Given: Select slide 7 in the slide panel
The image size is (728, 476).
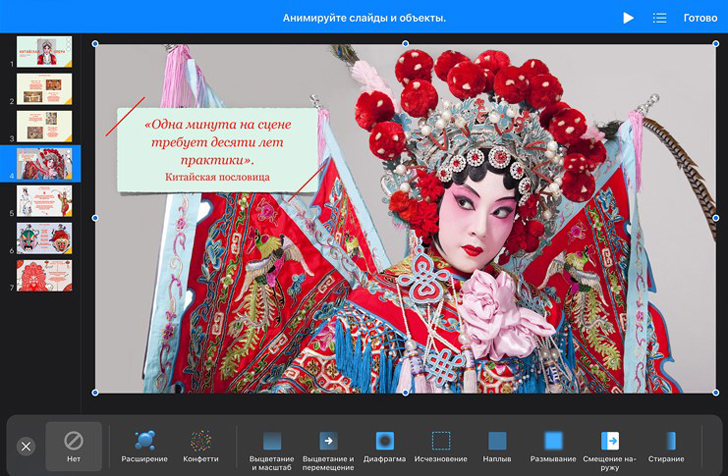Looking at the screenshot, I should 44,275.
